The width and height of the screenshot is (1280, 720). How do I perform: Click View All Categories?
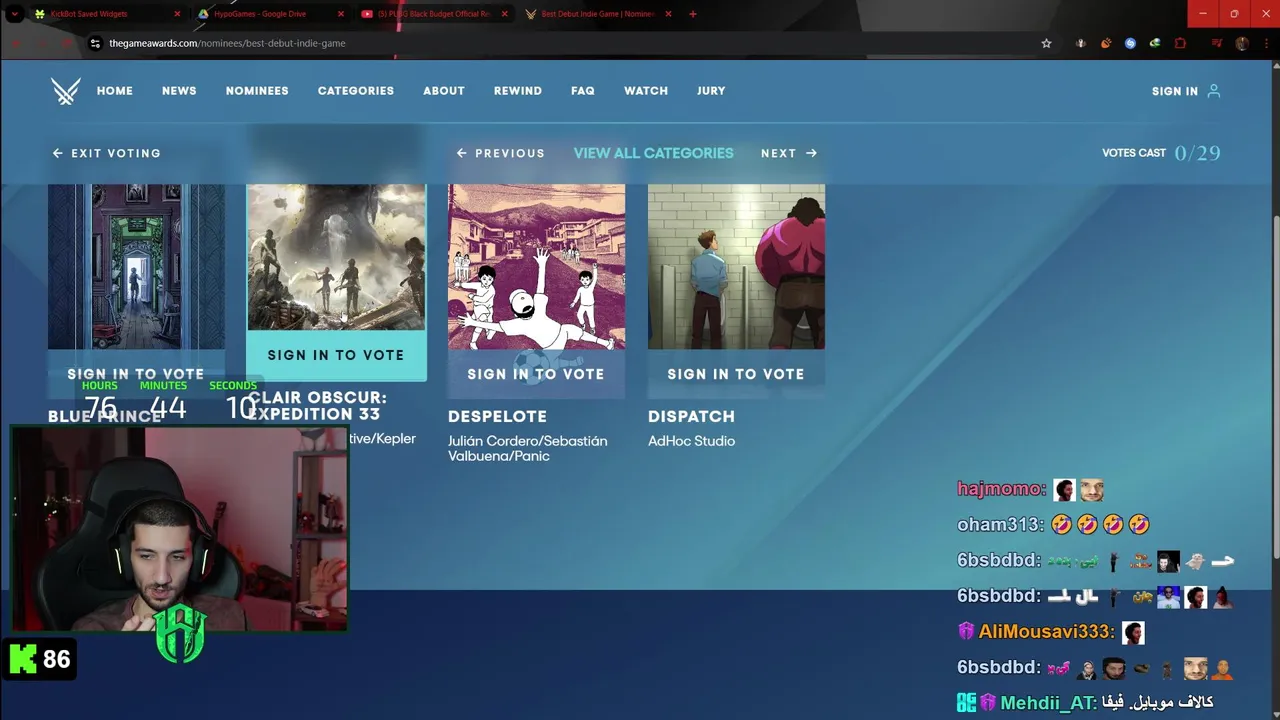654,153
